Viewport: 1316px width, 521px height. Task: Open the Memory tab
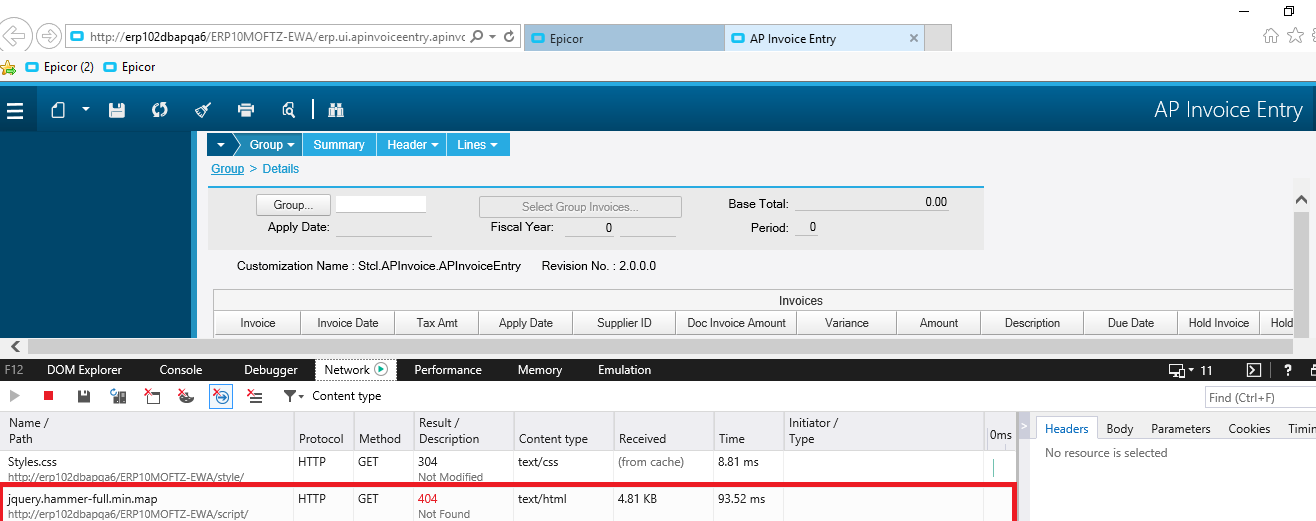click(540, 370)
